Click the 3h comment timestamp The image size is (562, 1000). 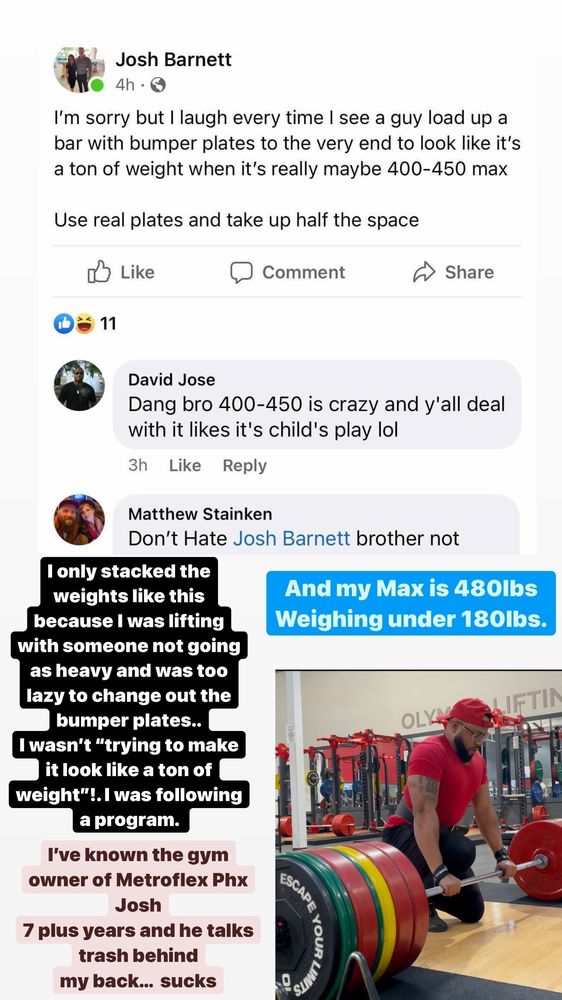tap(138, 466)
